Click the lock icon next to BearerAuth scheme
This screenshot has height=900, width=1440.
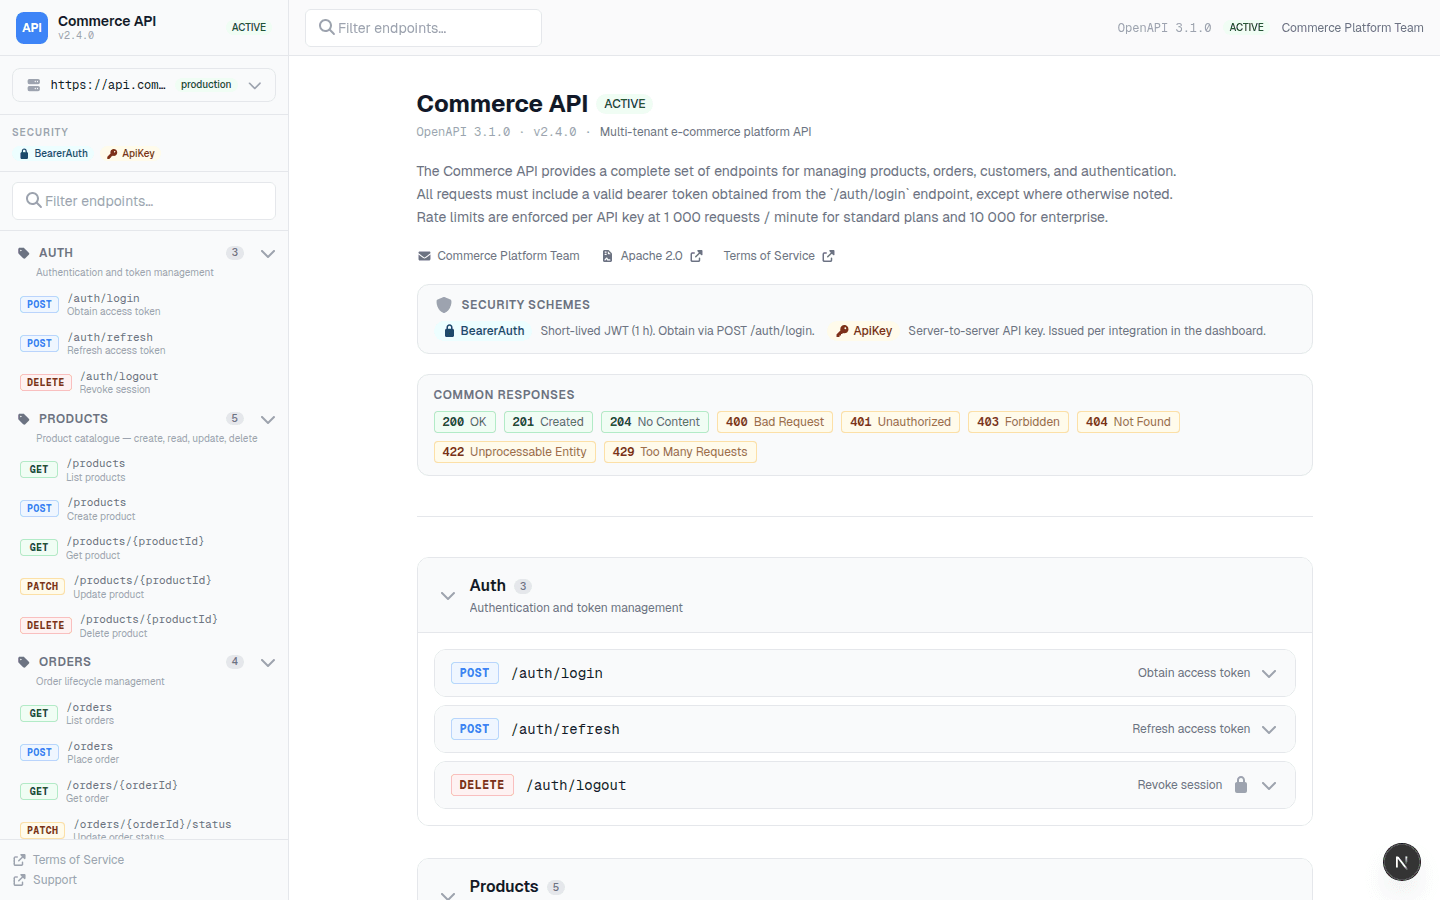pyautogui.click(x=449, y=331)
